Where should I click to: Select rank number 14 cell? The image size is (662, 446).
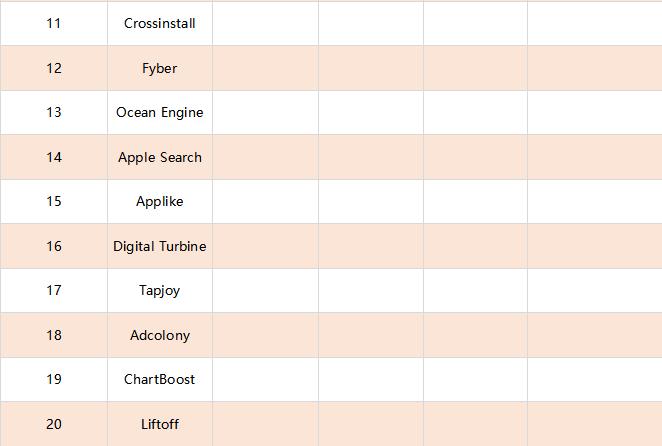54,157
